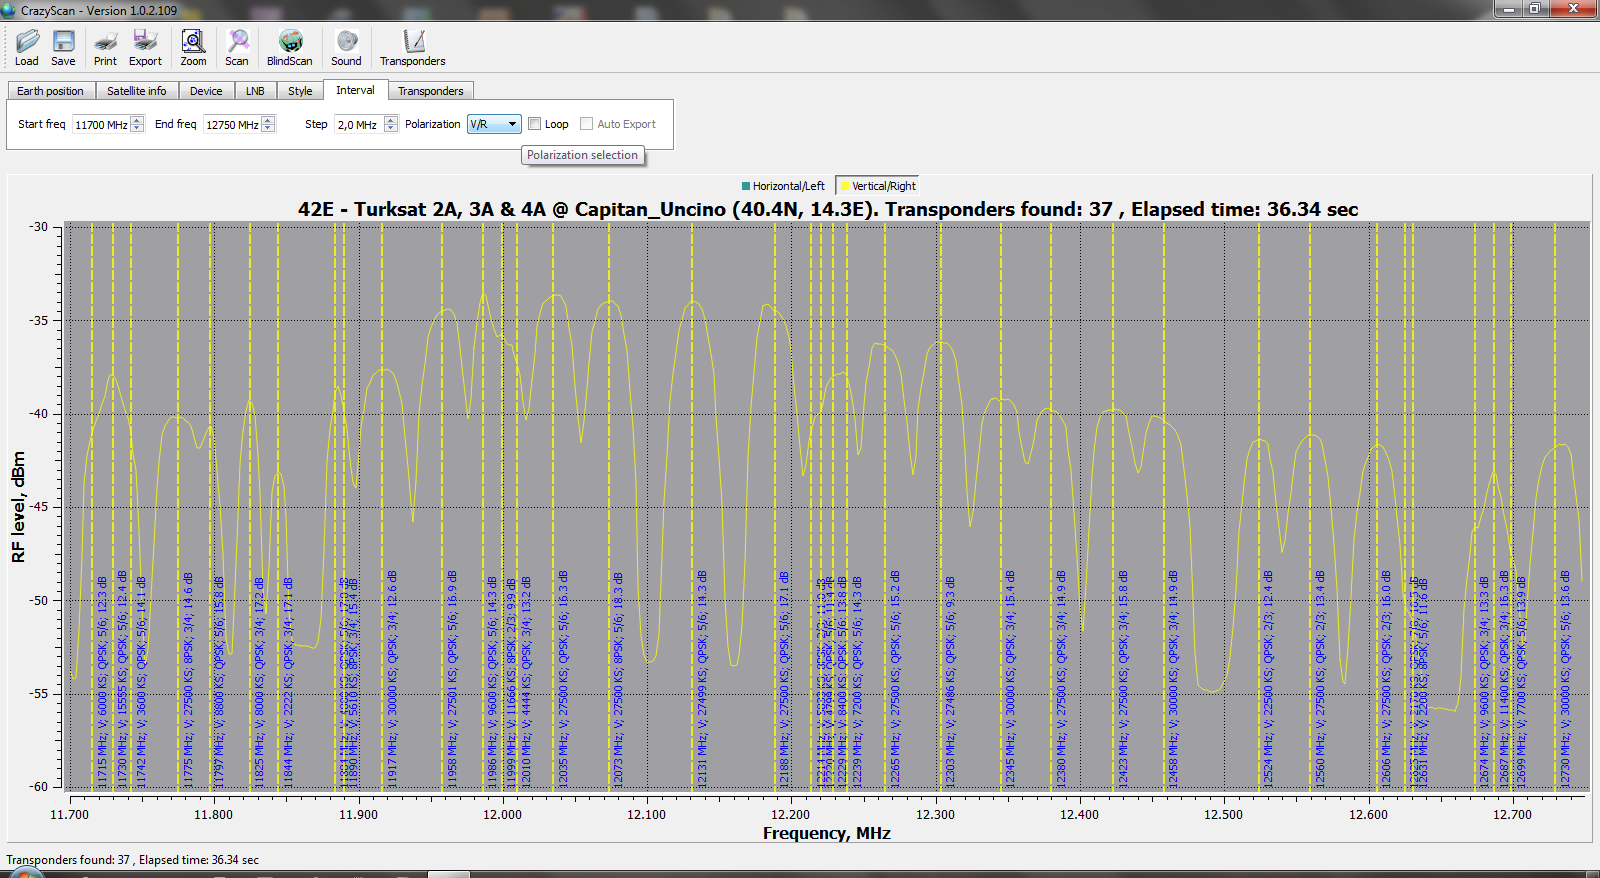
Task: Click the -45 RF level axis label
Action: click(x=38, y=507)
